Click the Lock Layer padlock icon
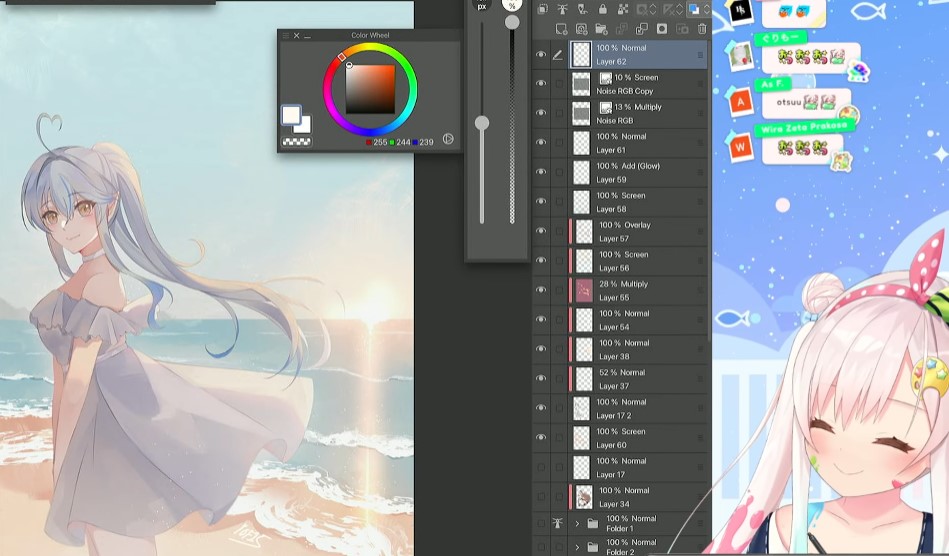This screenshot has height=556, width=949. coord(603,9)
